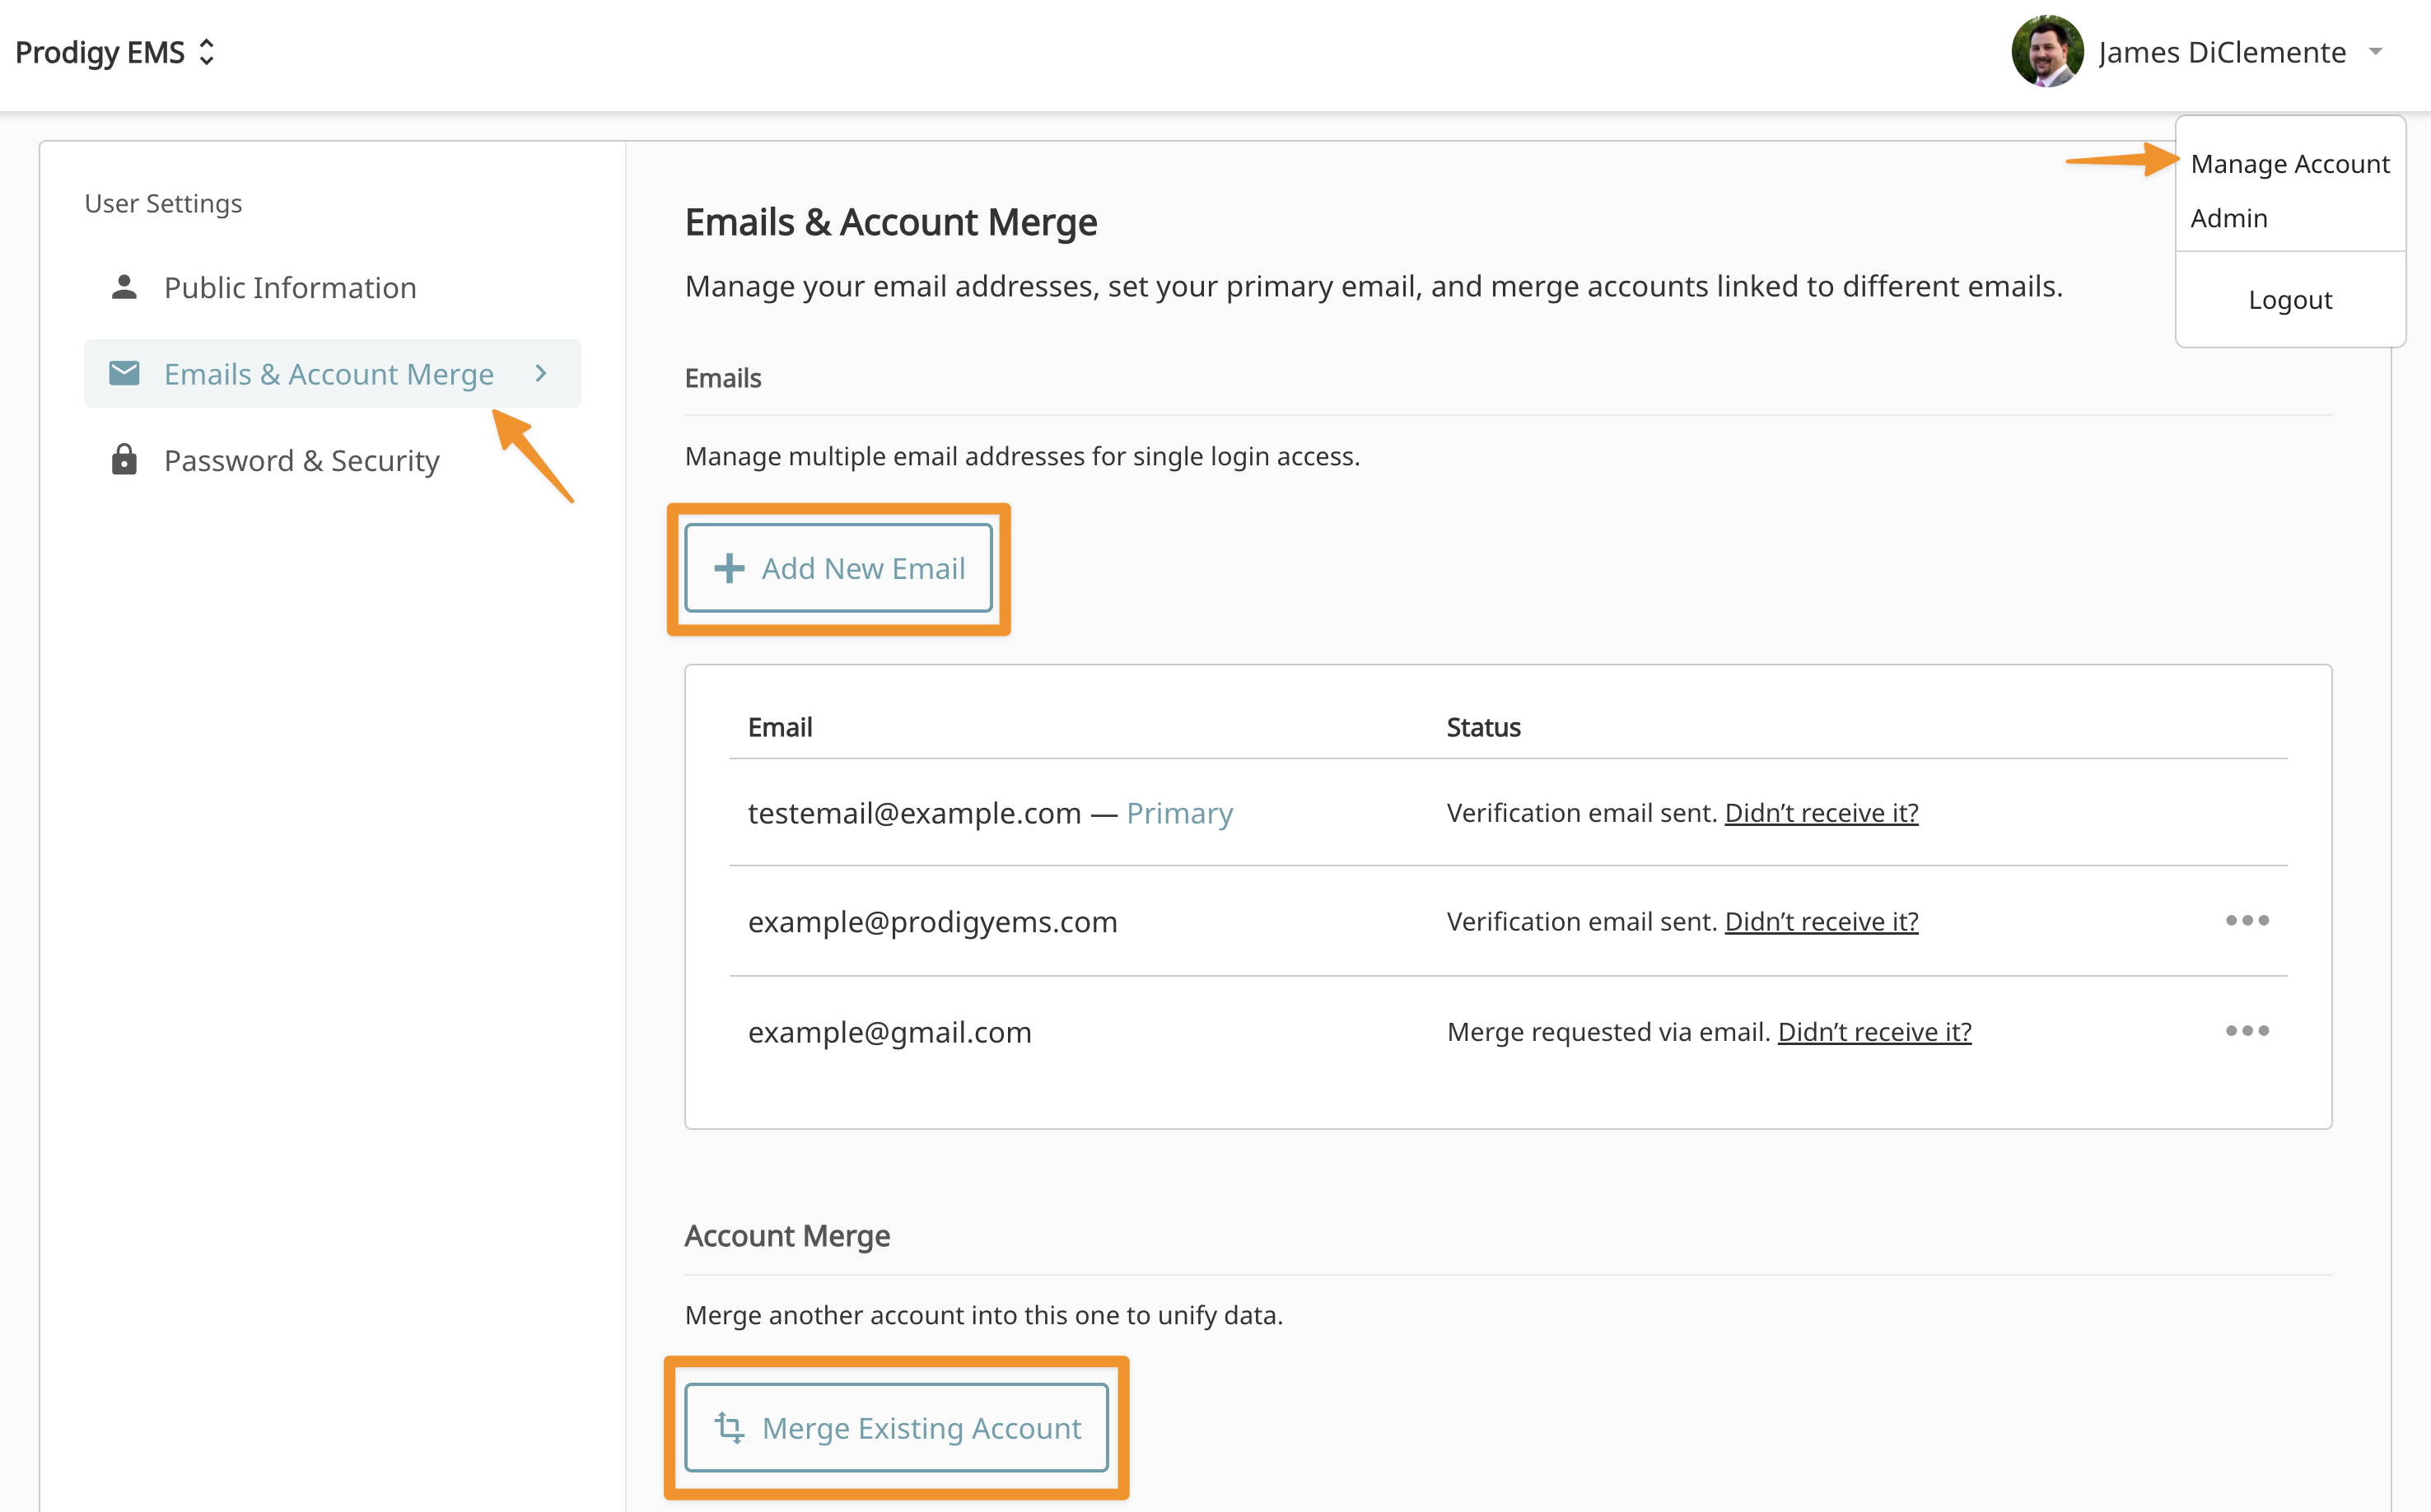2431x1512 pixels.
Task: Open the Public Information settings section
Action: tap(290, 288)
